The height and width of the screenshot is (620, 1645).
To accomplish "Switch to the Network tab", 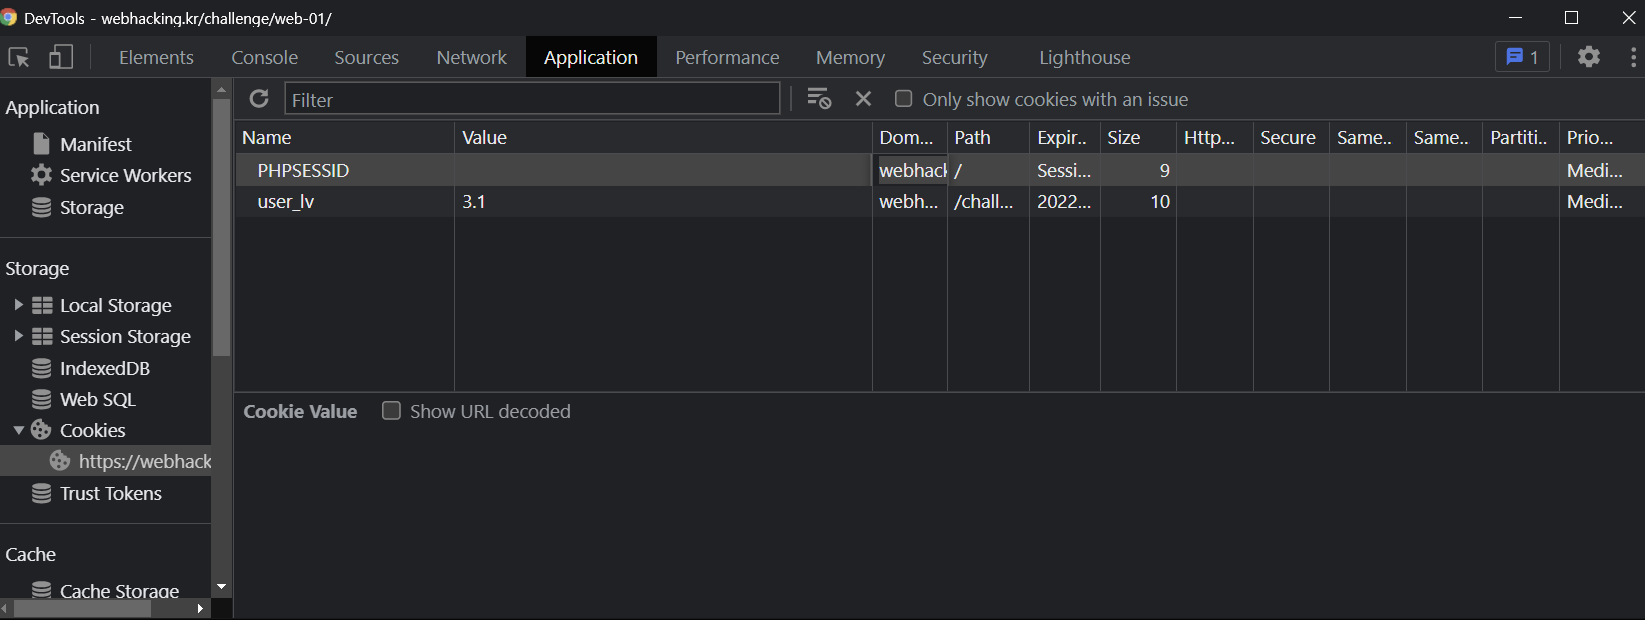I will [x=471, y=57].
